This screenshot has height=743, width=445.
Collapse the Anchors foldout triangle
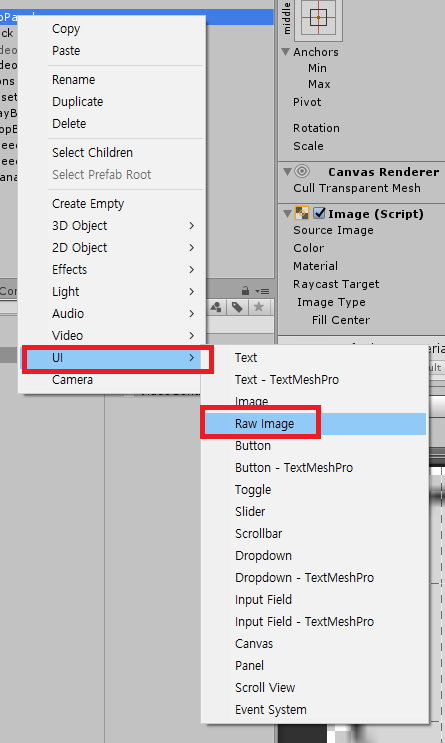[286, 52]
